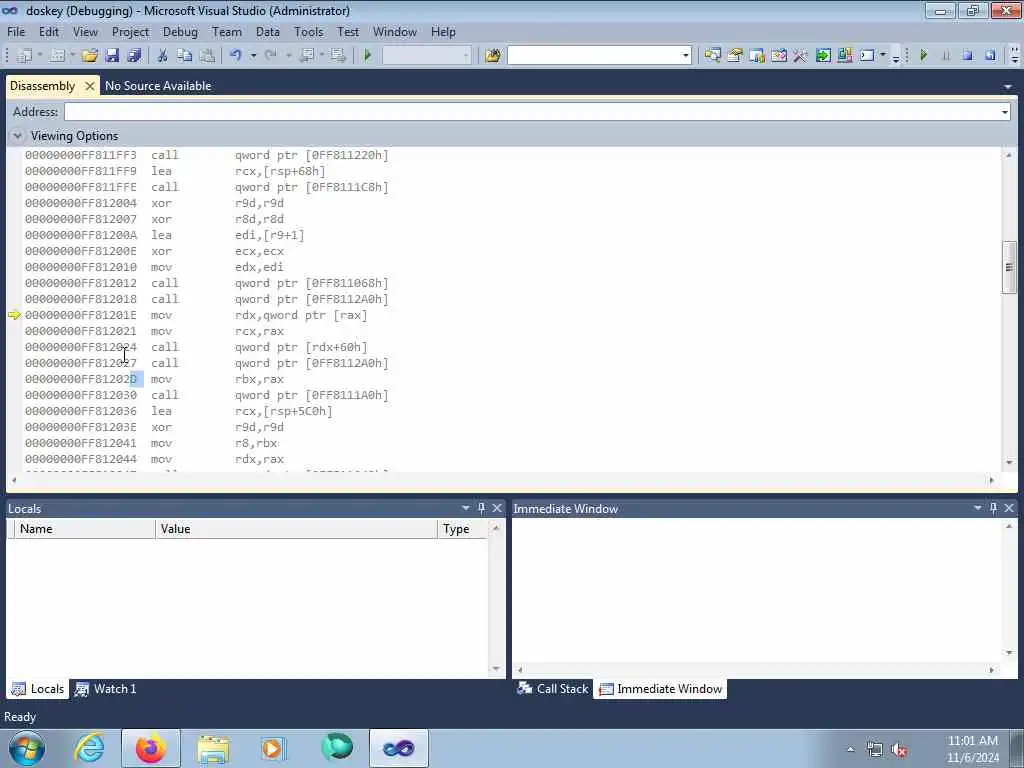Viewport: 1024px width, 768px height.
Task: Click the Team Explorer toolbar icon
Action: pyautogui.click(x=757, y=56)
